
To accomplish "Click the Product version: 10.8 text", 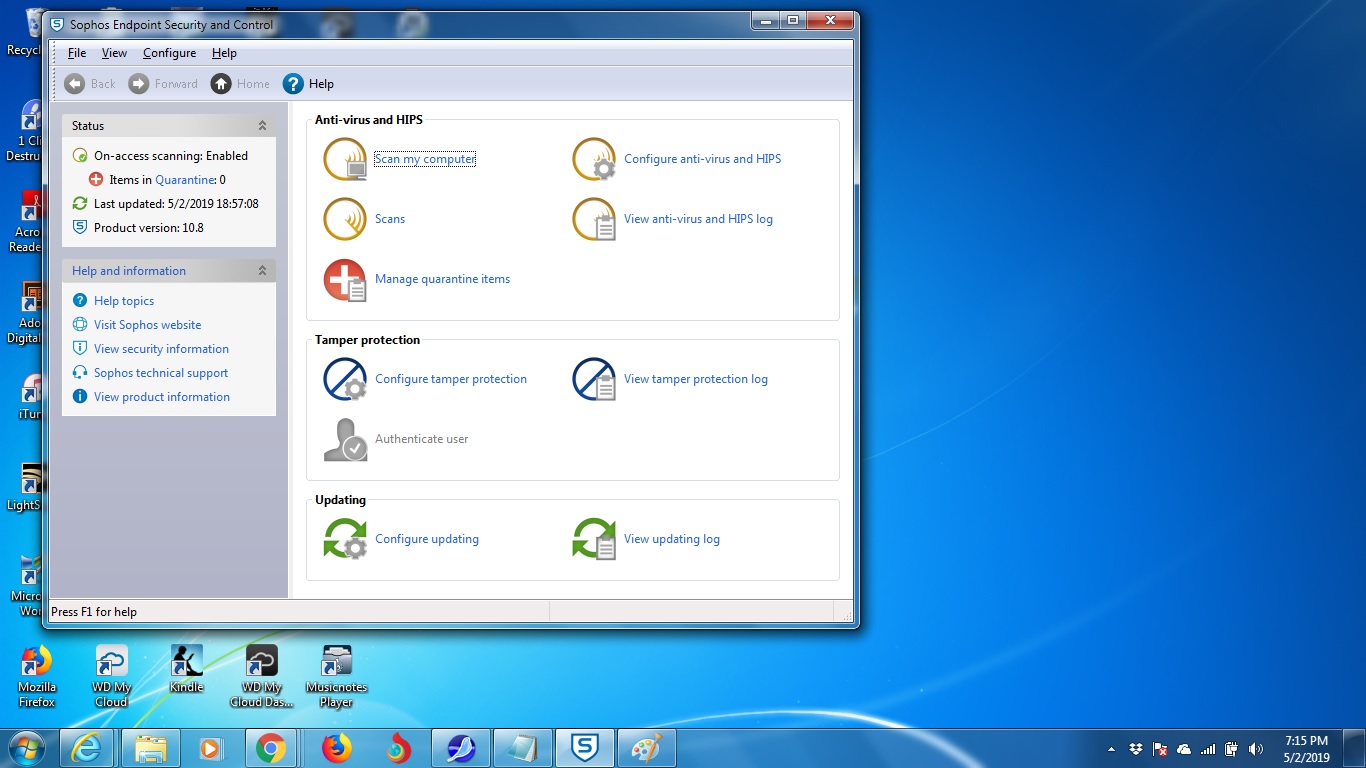I will [x=149, y=228].
